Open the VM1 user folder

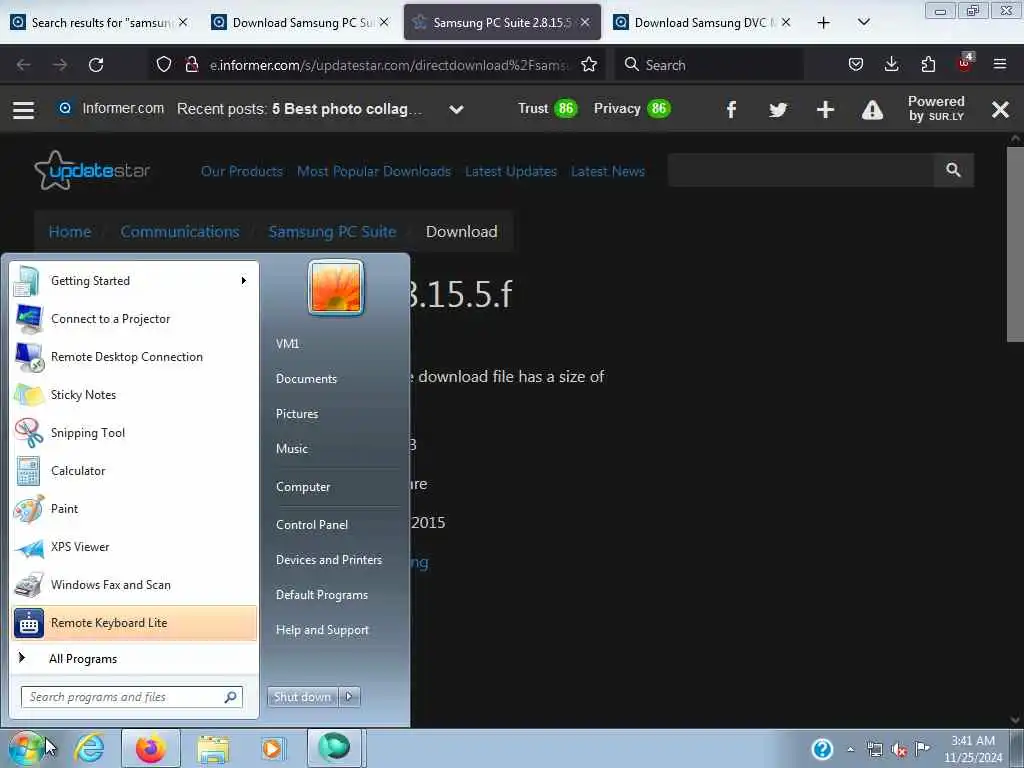(x=287, y=344)
